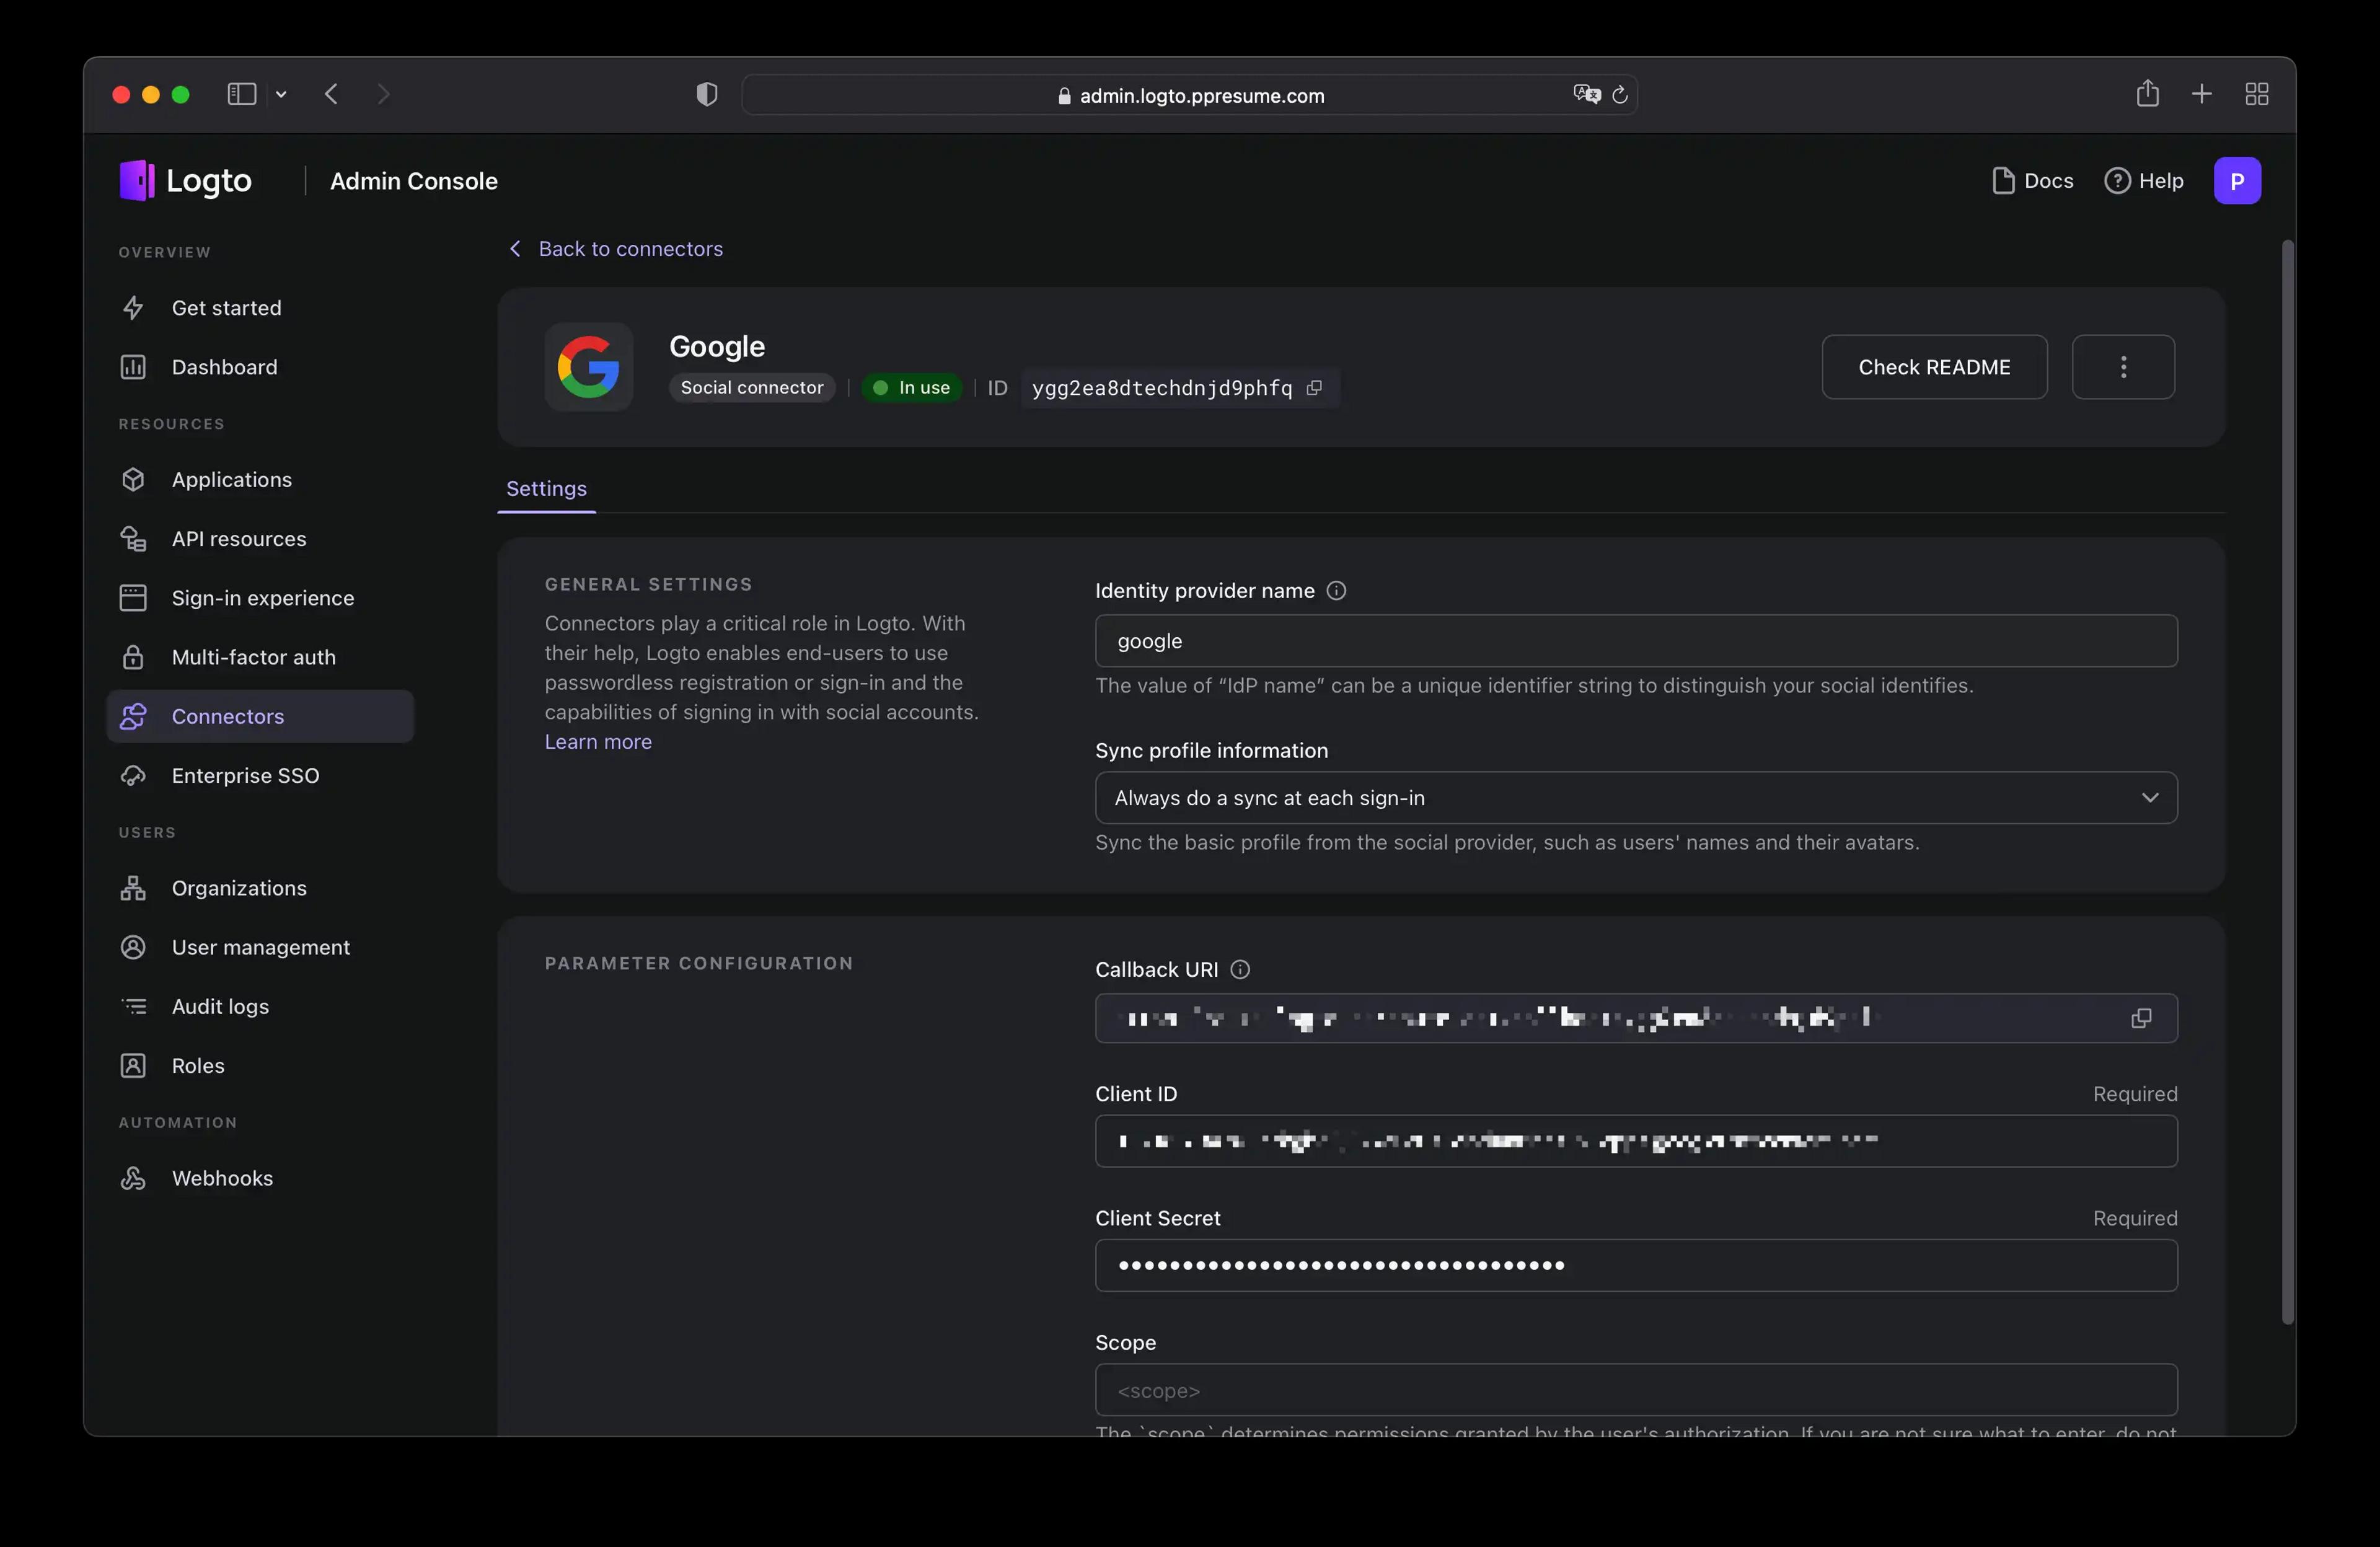
Task: Click Back to connectors link
Action: [616, 249]
